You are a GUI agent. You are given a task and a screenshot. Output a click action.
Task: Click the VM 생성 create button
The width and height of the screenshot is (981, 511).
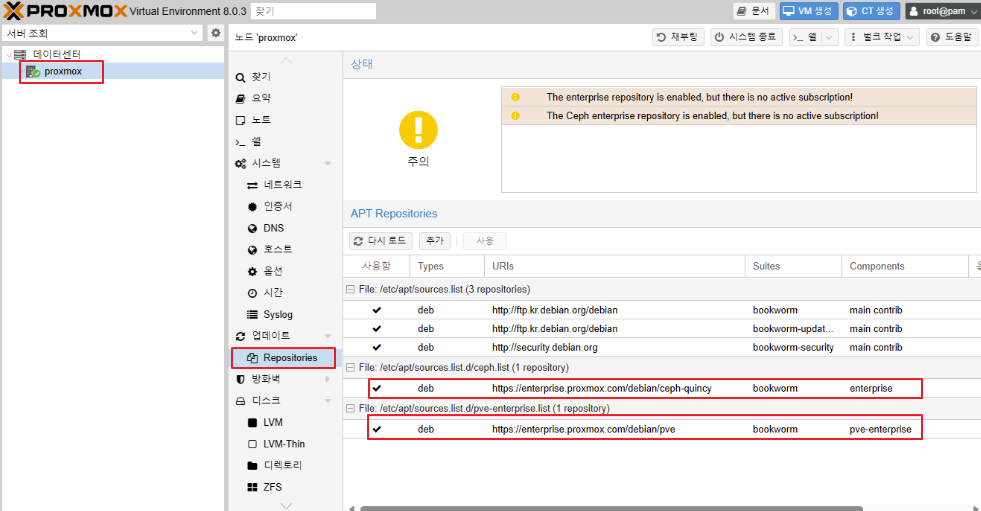tap(808, 11)
